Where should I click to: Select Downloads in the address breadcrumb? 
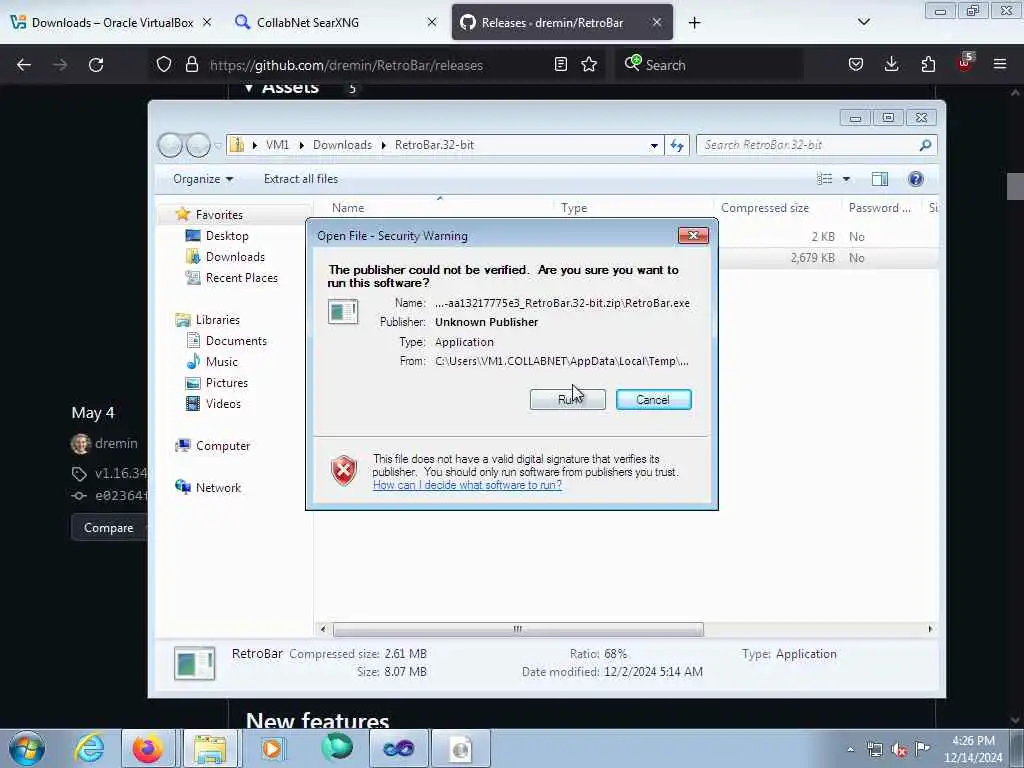[342, 145]
